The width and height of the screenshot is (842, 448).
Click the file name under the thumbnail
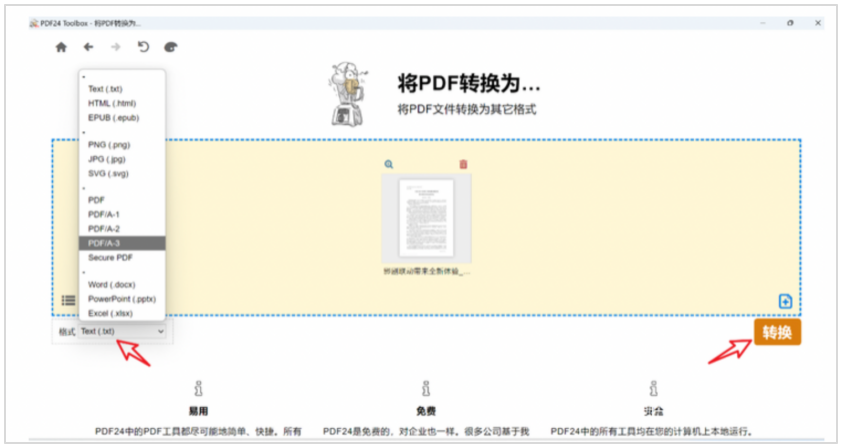tap(426, 271)
